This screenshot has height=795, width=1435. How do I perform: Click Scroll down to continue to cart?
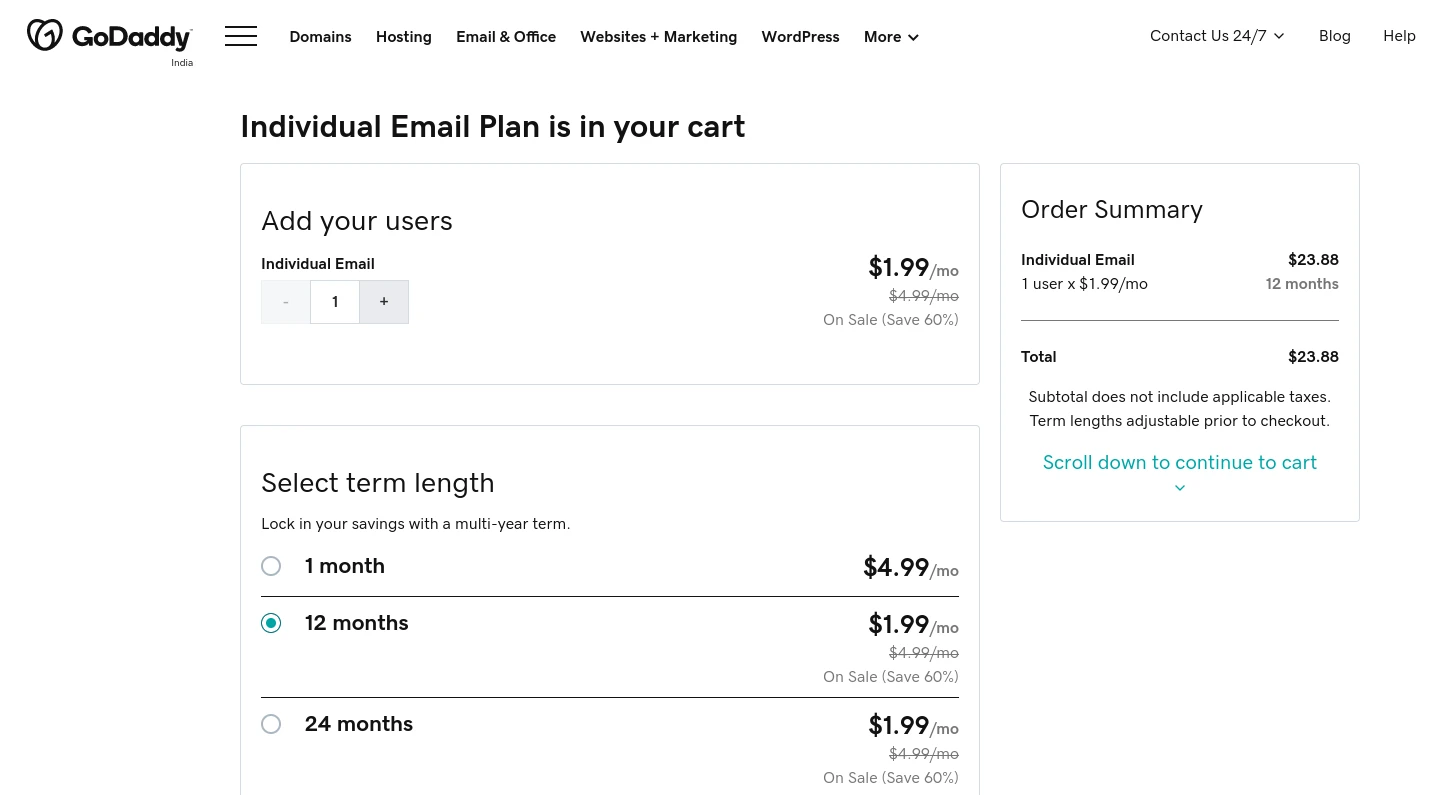1180,463
